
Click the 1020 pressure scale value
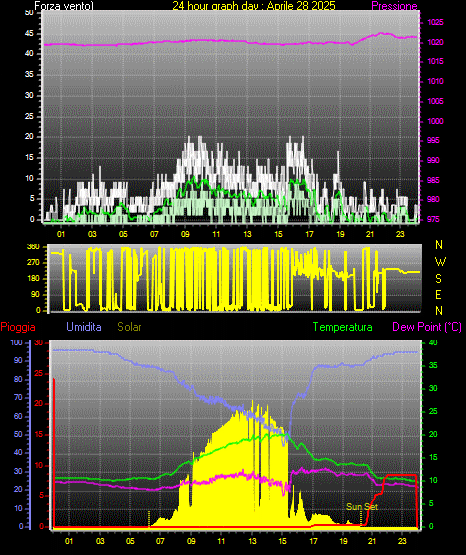pyautogui.click(x=435, y=42)
